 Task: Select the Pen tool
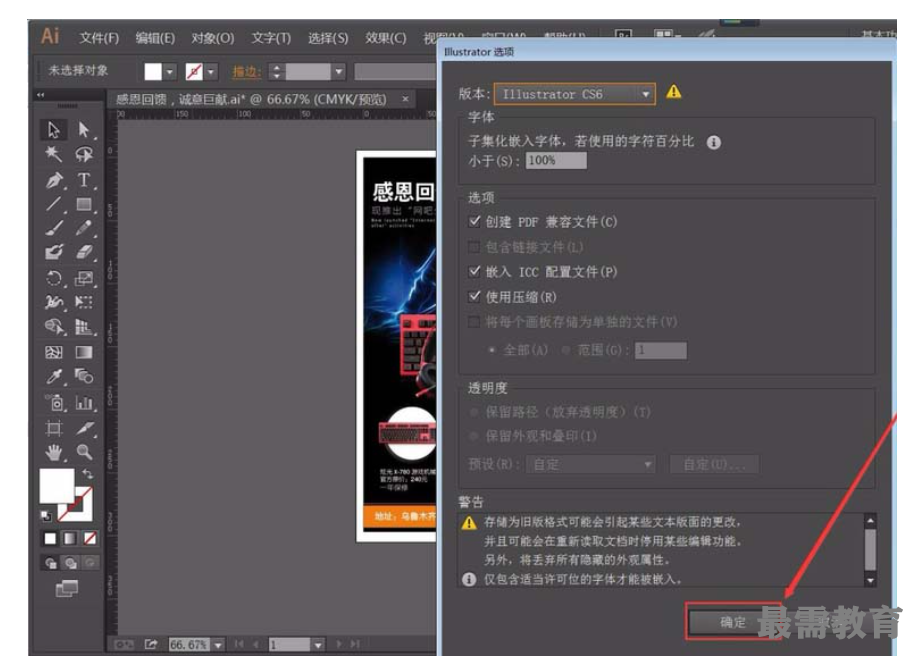tap(54, 180)
